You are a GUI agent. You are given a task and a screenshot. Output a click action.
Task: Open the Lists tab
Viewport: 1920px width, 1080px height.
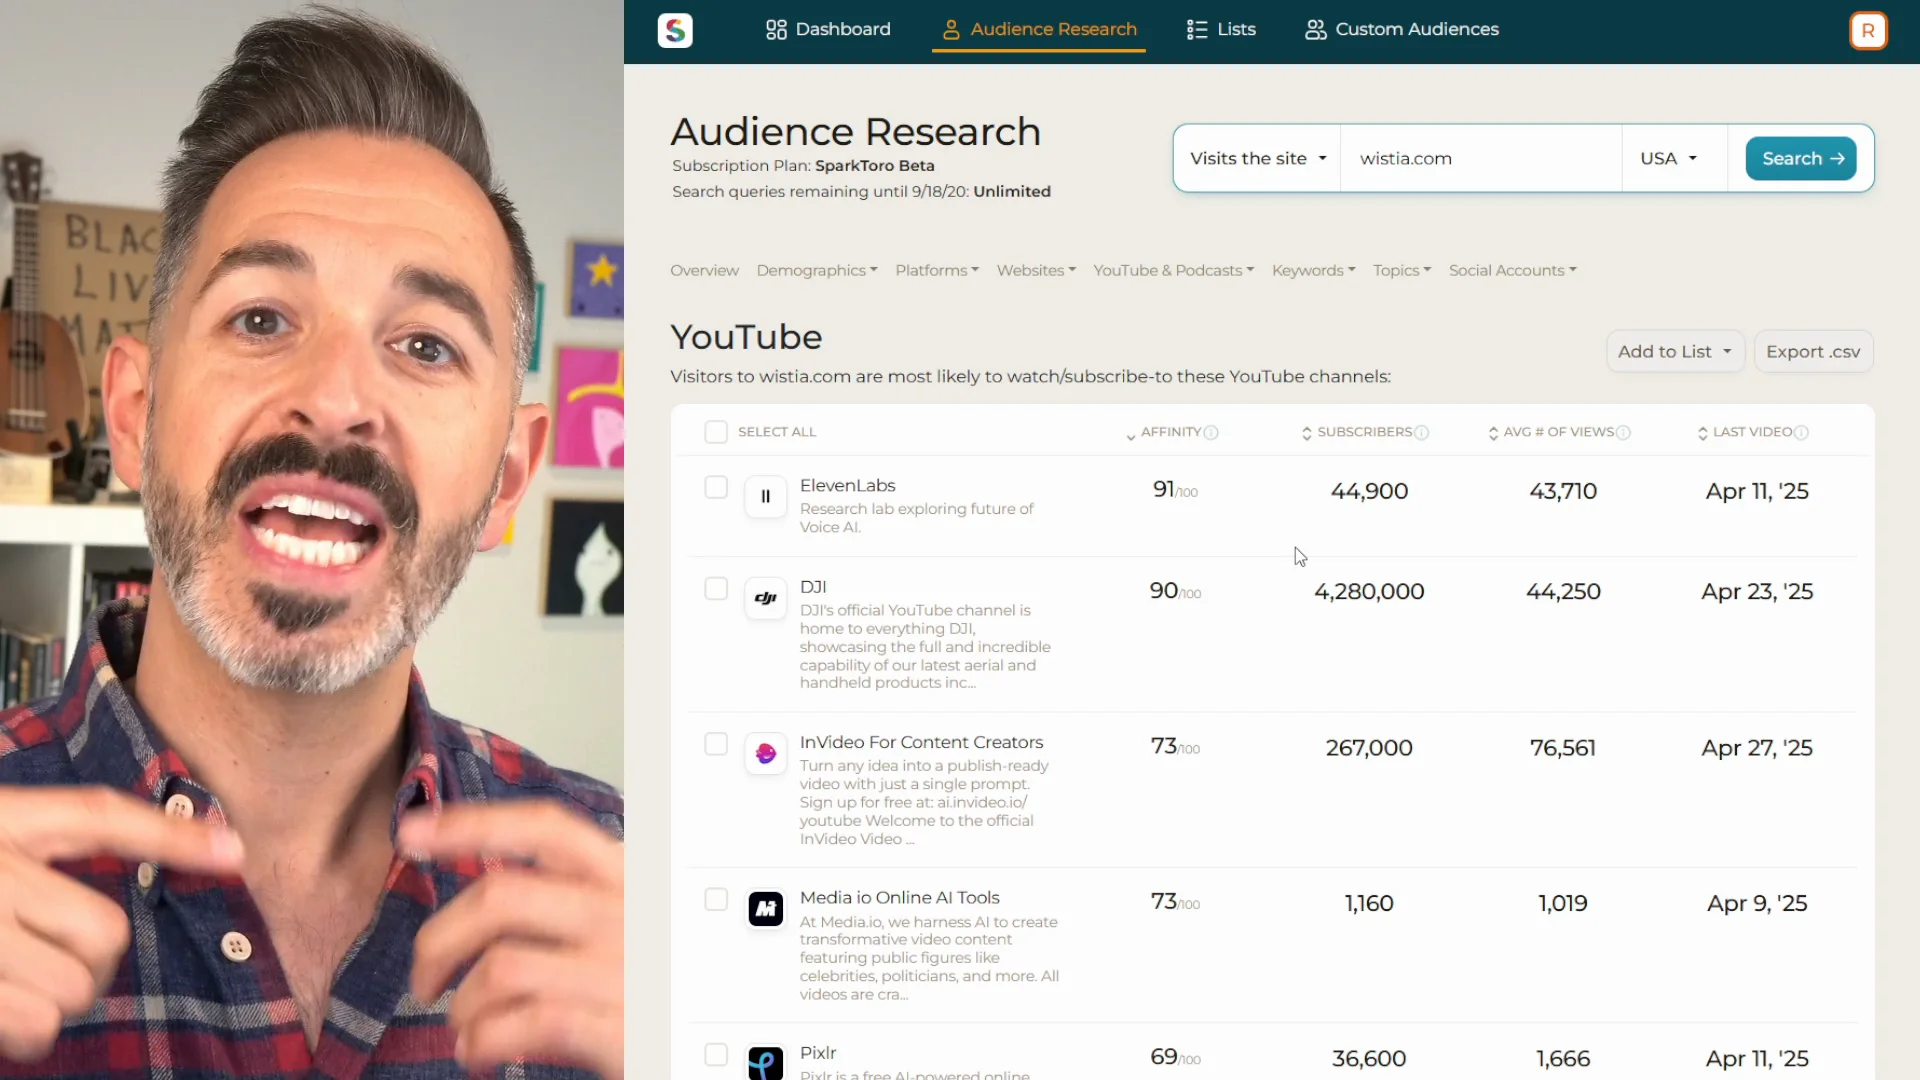click(1220, 30)
